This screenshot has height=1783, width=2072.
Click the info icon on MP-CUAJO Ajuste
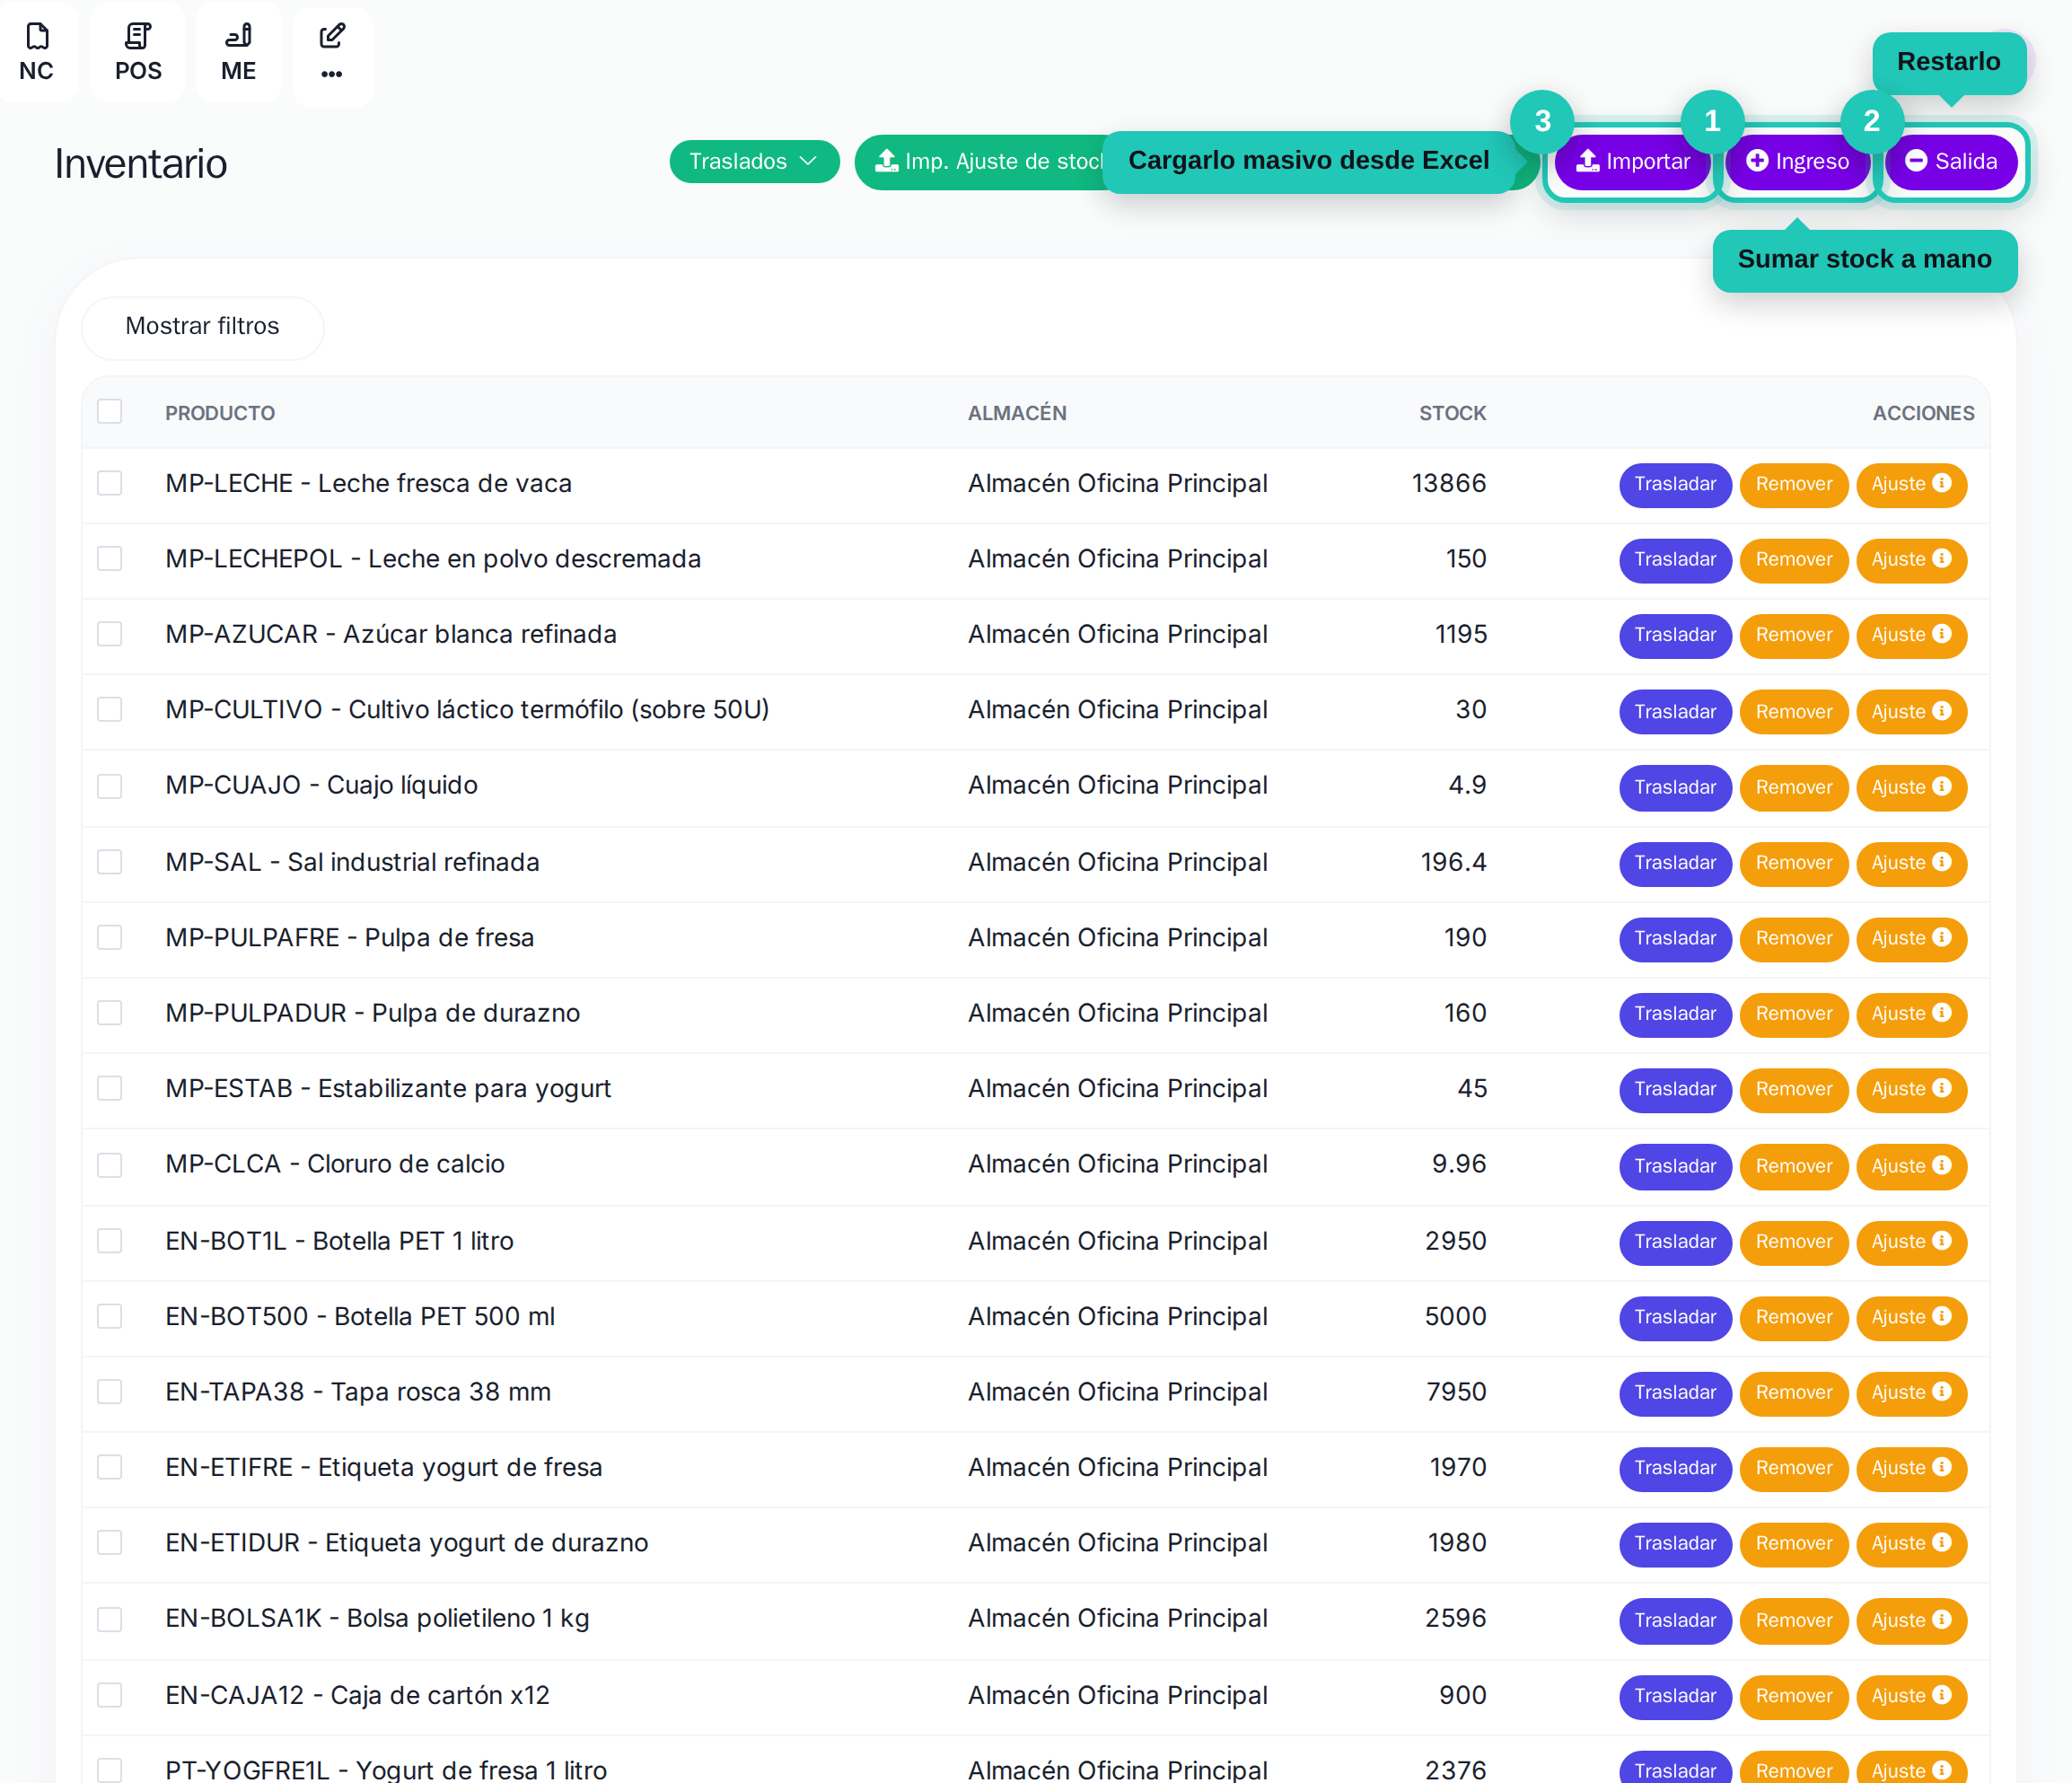1942,787
